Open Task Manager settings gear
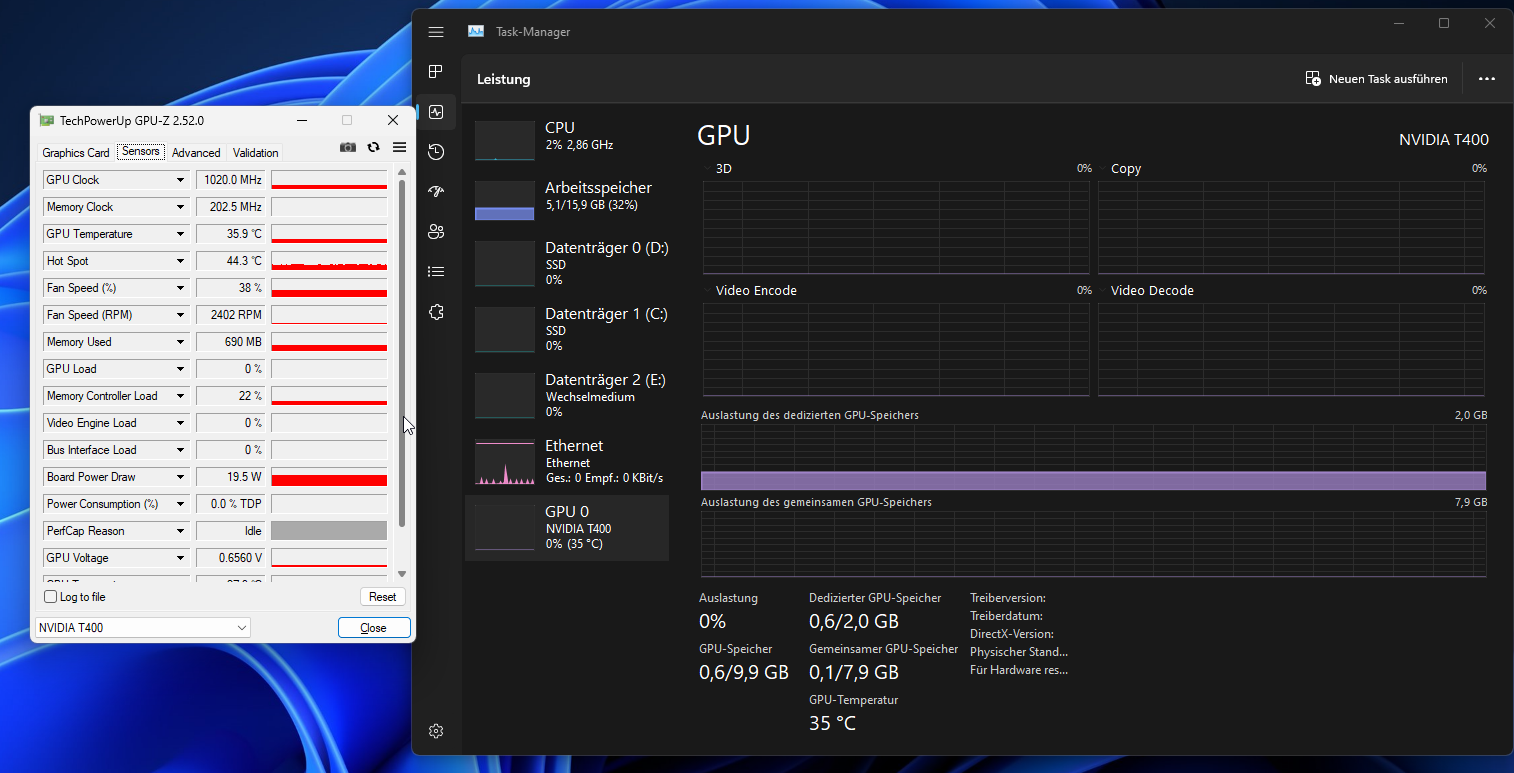The width and height of the screenshot is (1514, 773). pos(436,731)
